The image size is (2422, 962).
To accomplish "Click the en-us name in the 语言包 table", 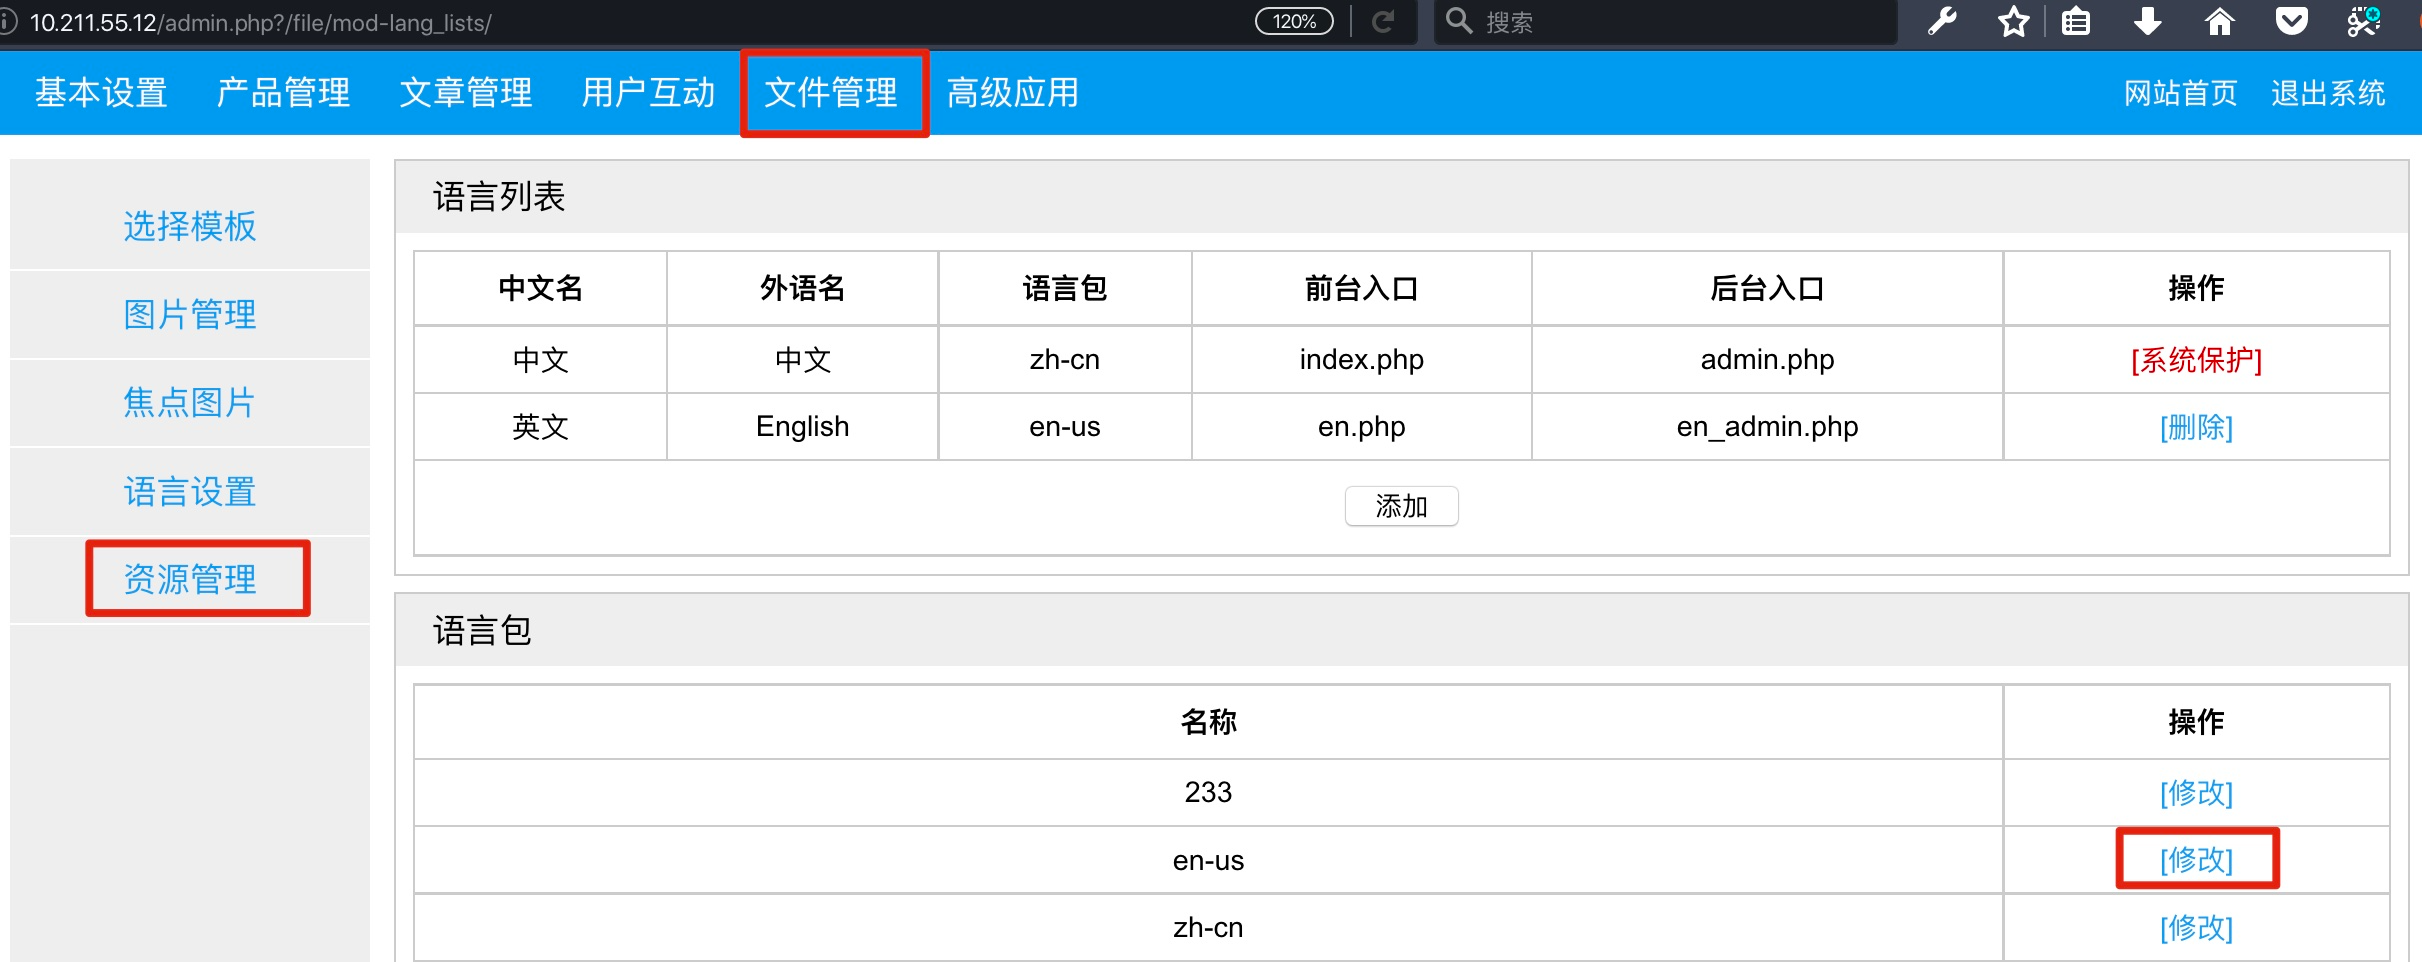I will coord(1208,861).
